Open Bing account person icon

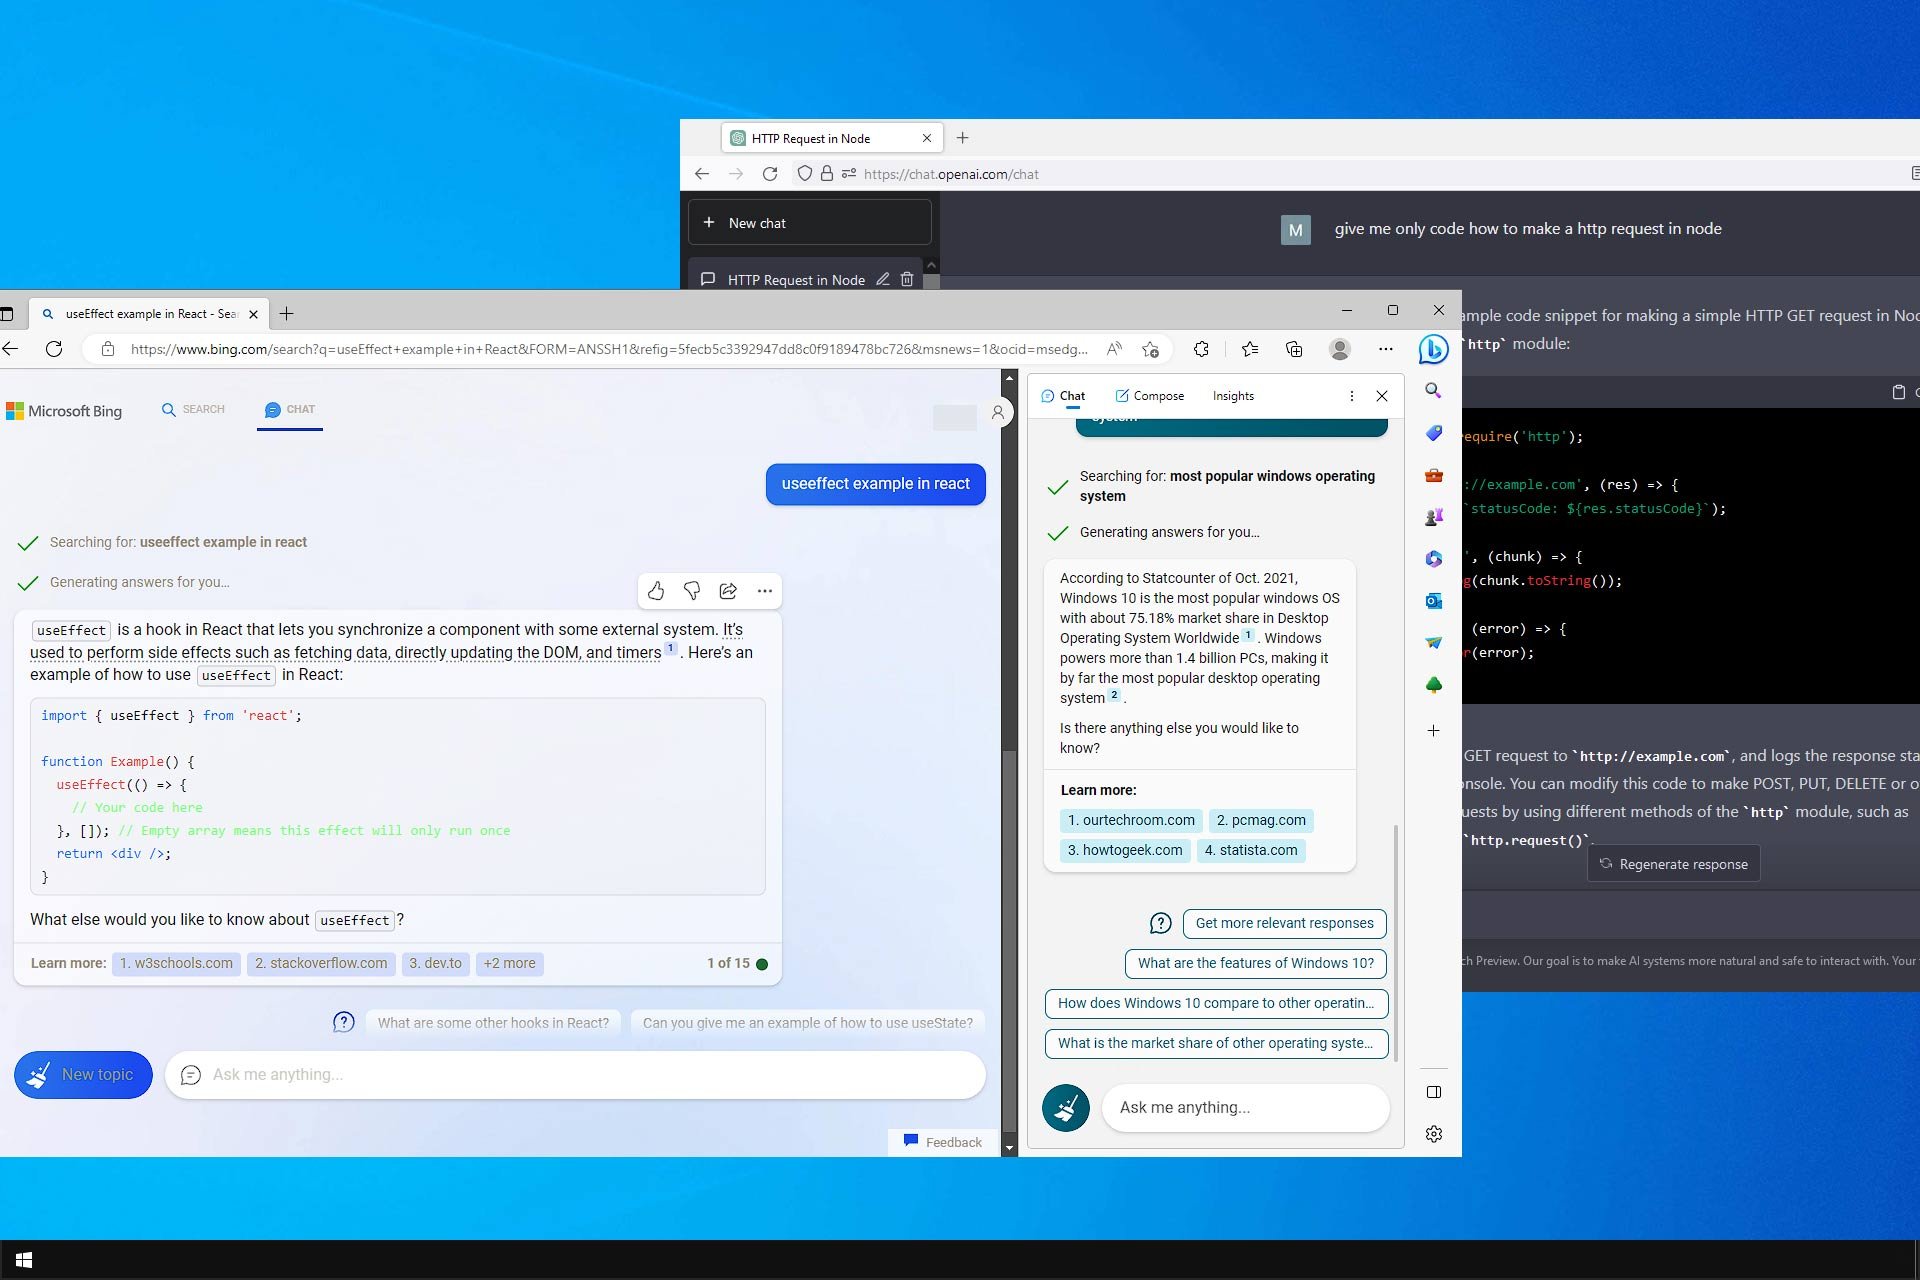pos(997,412)
